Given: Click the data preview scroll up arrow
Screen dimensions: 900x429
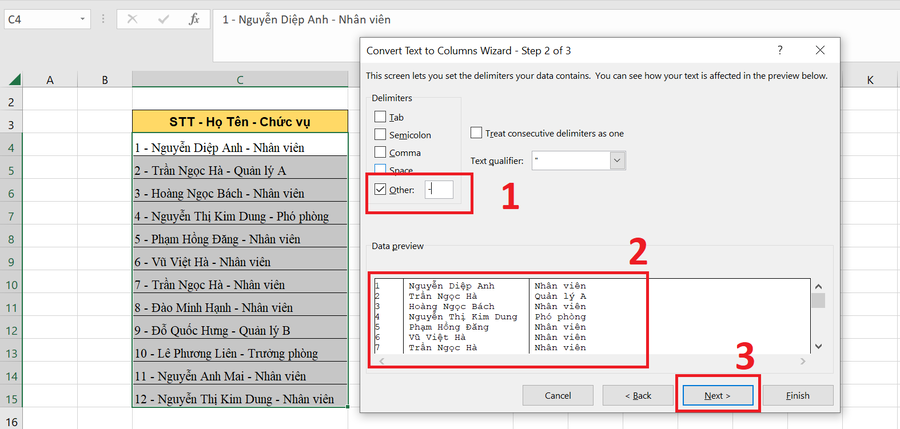Looking at the screenshot, I should (x=819, y=286).
